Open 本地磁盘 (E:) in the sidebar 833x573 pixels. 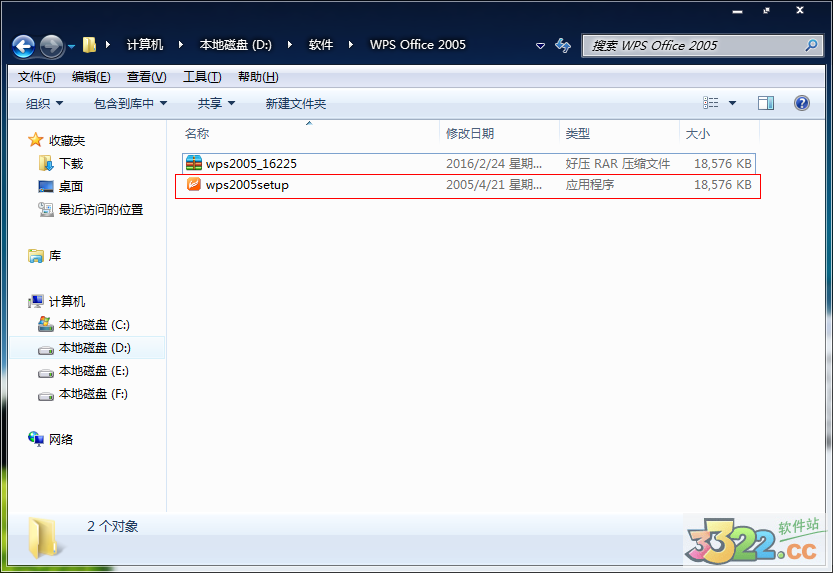(94, 371)
